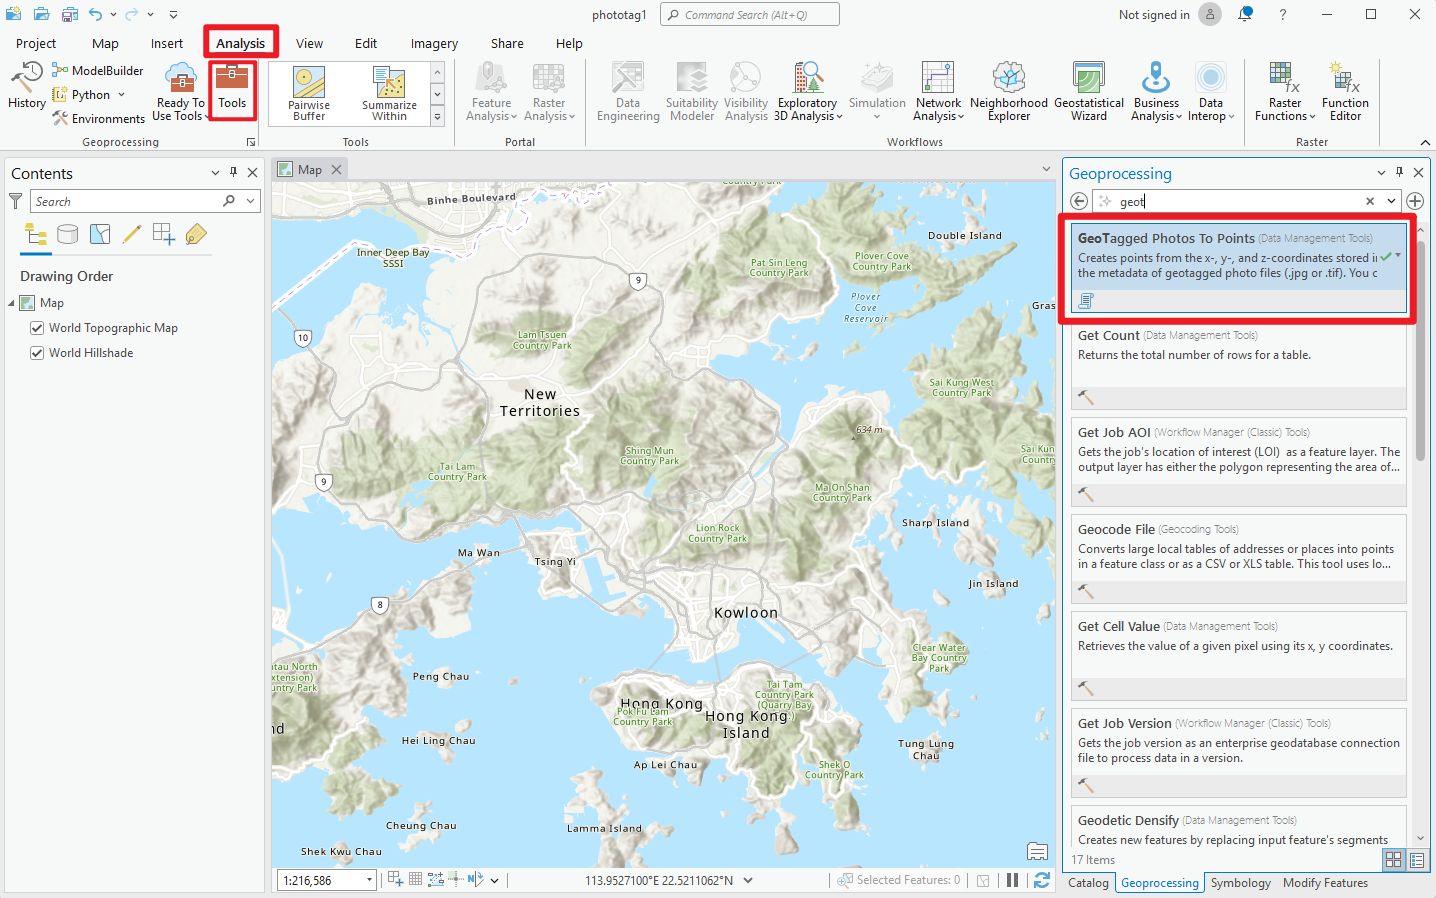Open the map scale dropdown
The width and height of the screenshot is (1436, 898).
click(369, 880)
